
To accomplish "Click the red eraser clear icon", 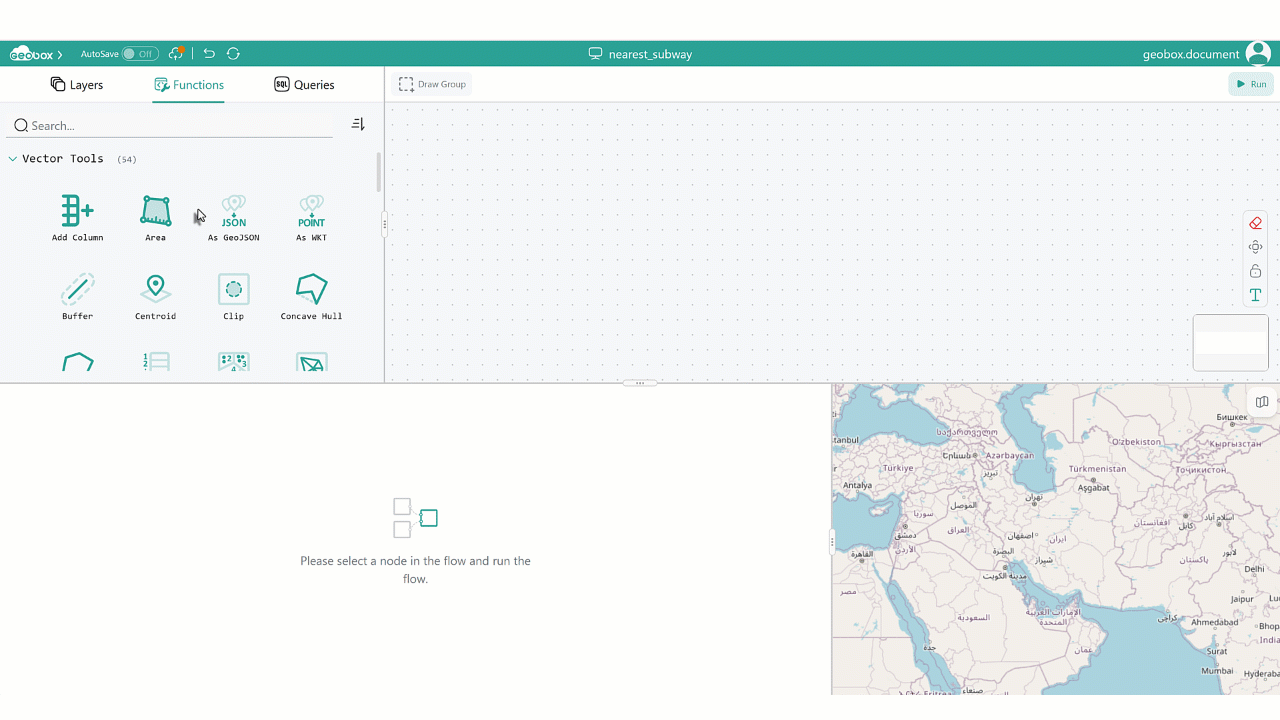I will 1255,223.
